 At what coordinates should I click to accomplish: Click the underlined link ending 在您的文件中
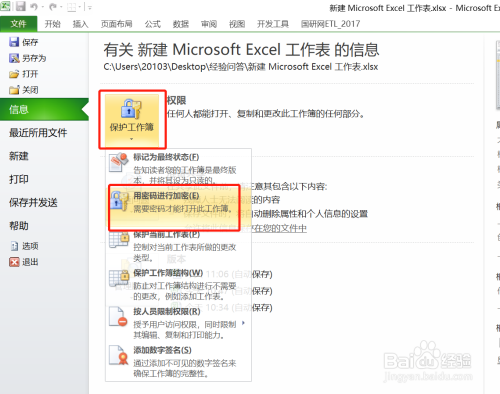click(246, 228)
